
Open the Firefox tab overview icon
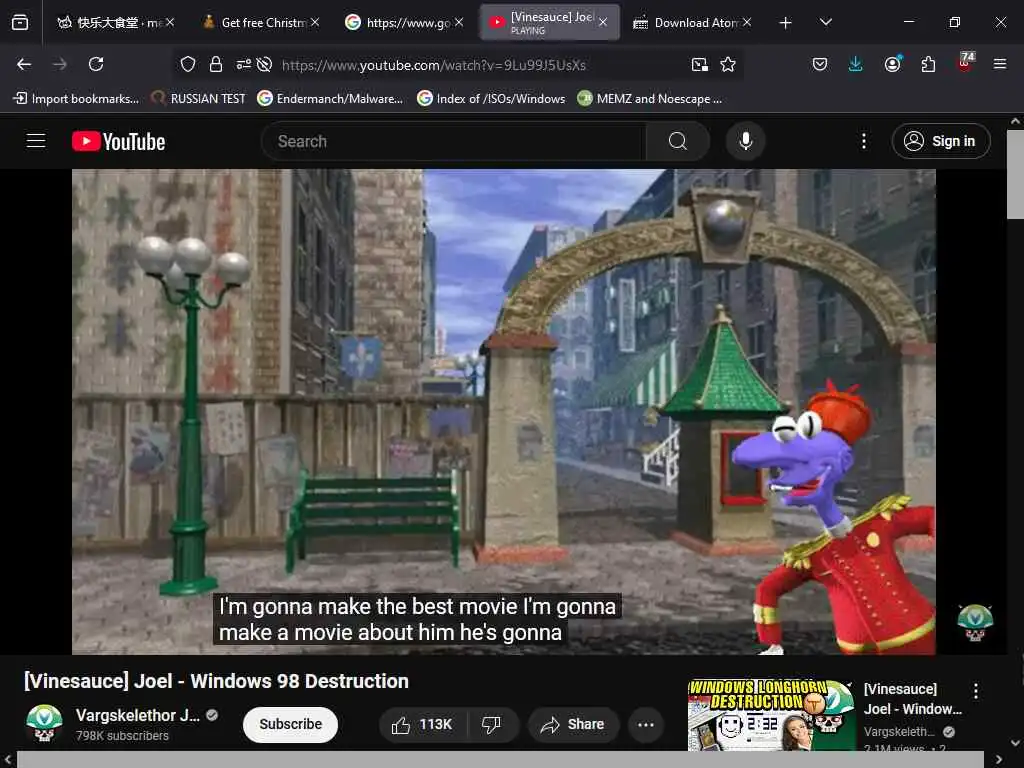click(x=20, y=22)
